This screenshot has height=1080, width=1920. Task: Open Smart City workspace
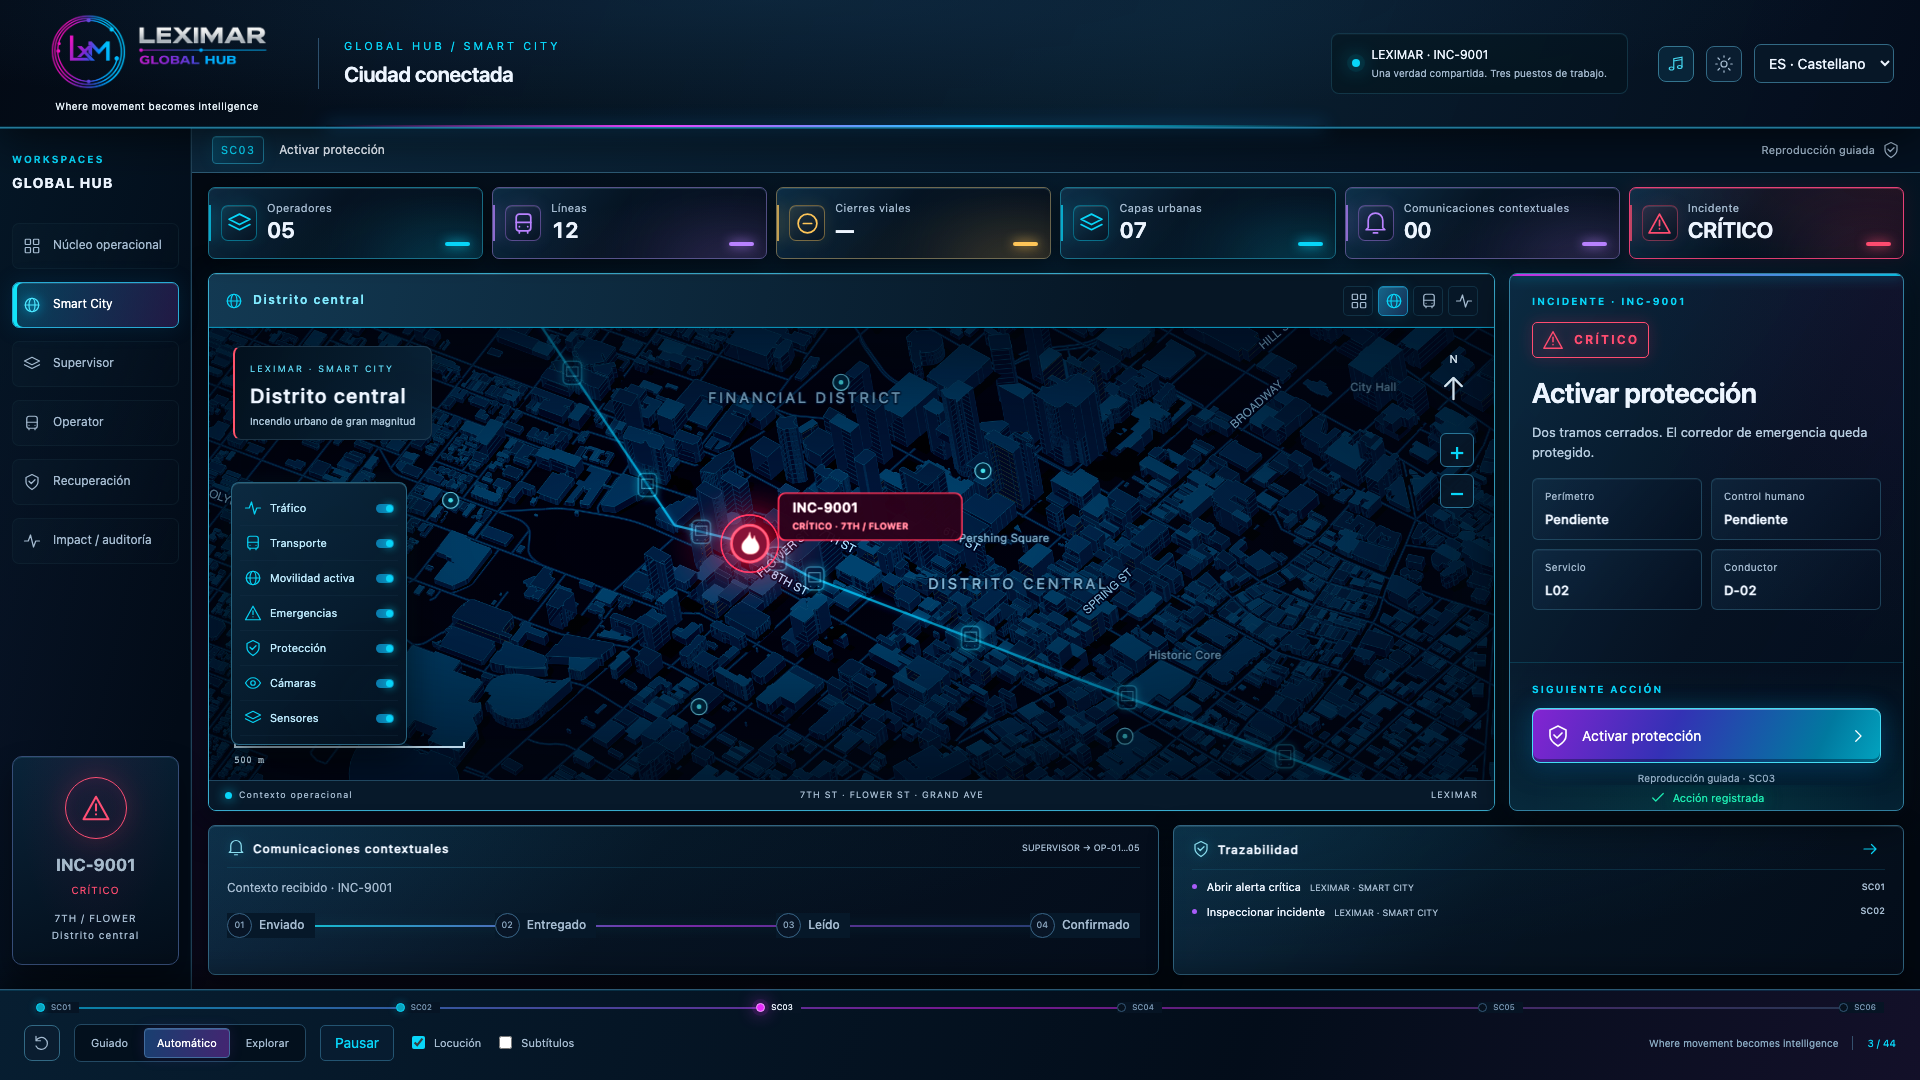tap(95, 304)
